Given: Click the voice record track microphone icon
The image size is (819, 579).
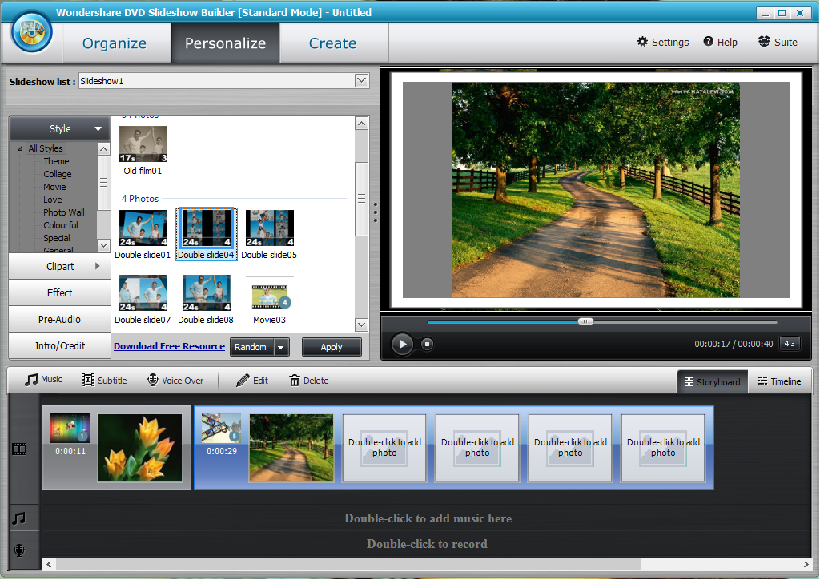Looking at the screenshot, I should [19, 550].
